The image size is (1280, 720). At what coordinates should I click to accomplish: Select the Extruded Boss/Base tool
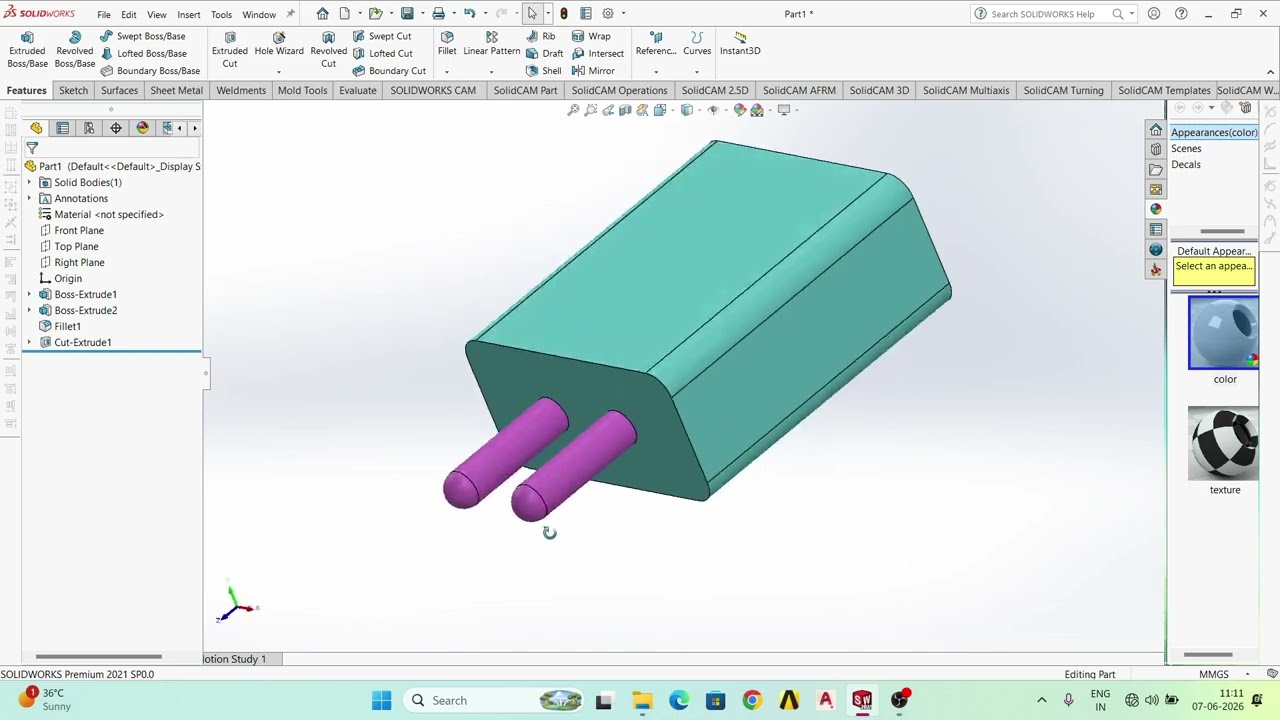pos(27,50)
